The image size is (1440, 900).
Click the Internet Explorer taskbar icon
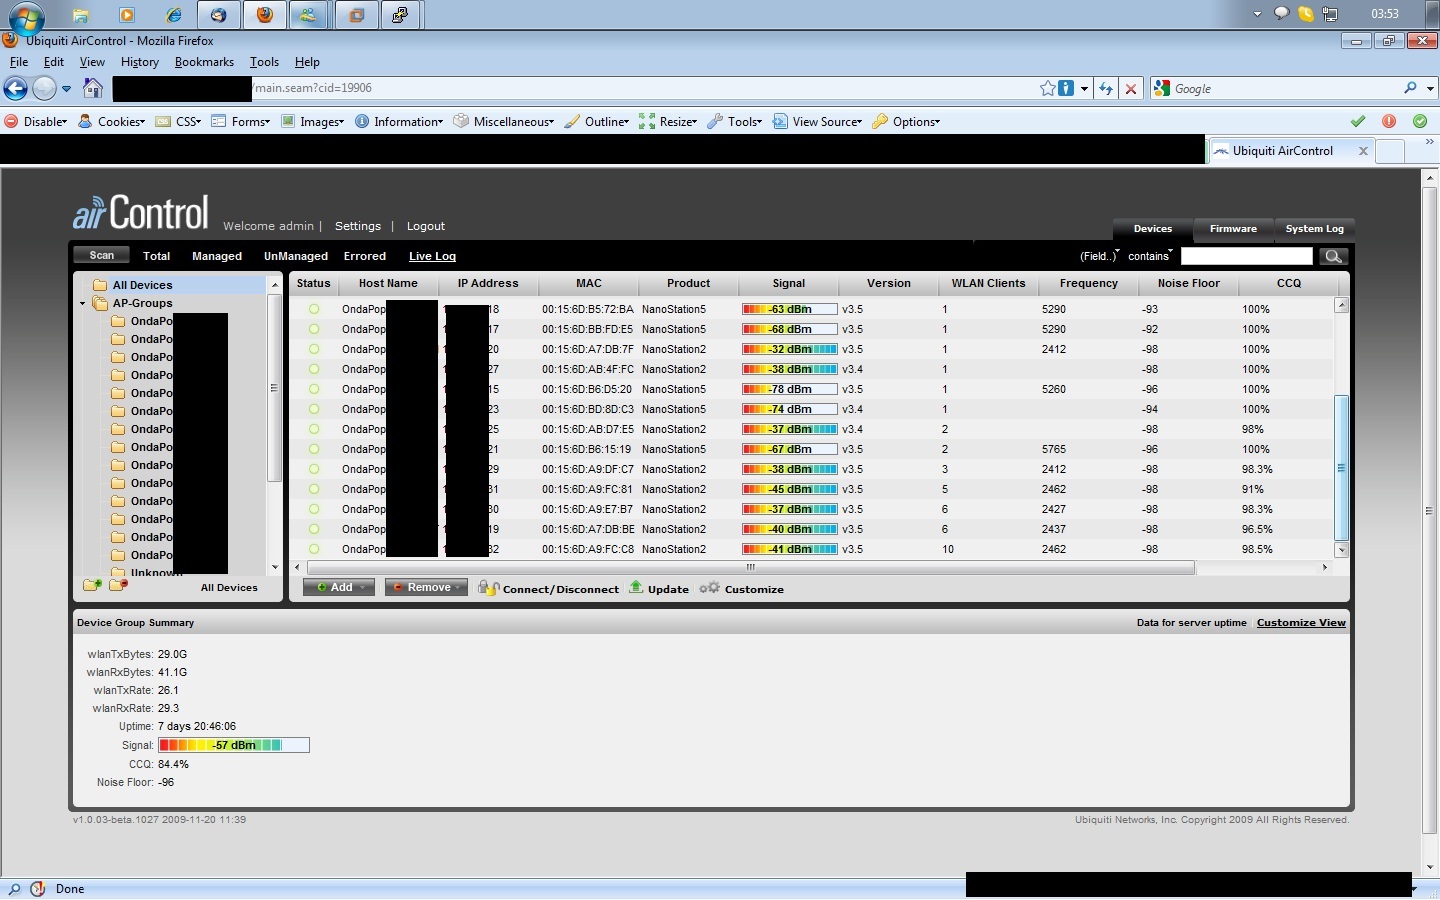(173, 15)
